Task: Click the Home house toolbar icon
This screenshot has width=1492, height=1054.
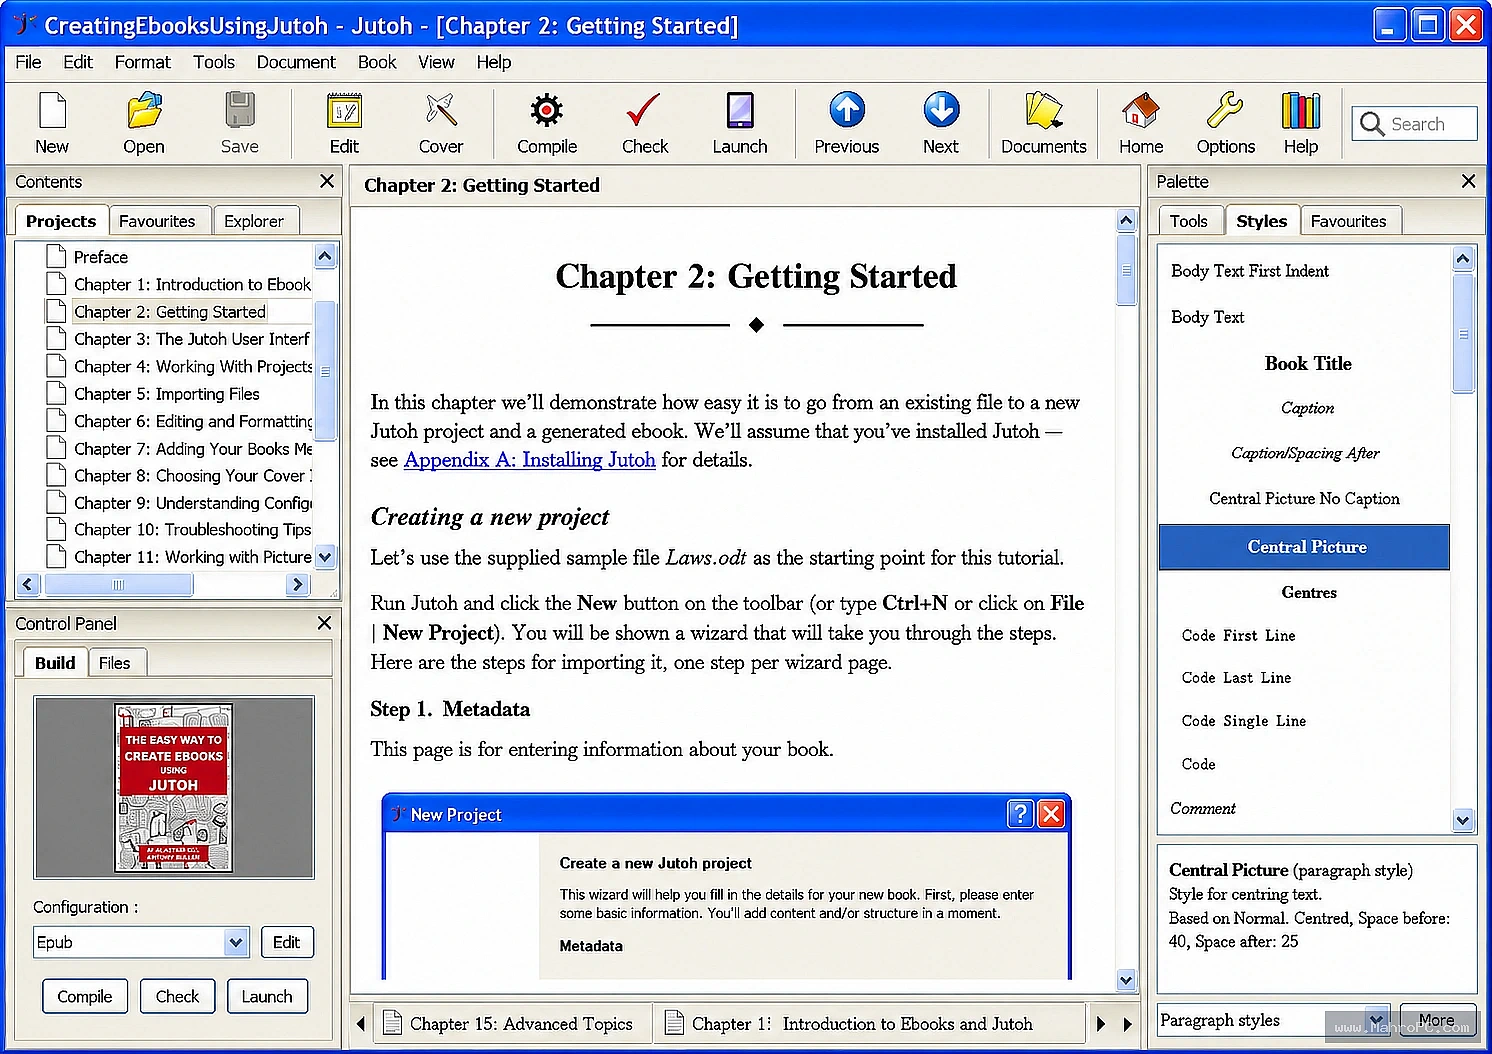Action: (x=1140, y=111)
